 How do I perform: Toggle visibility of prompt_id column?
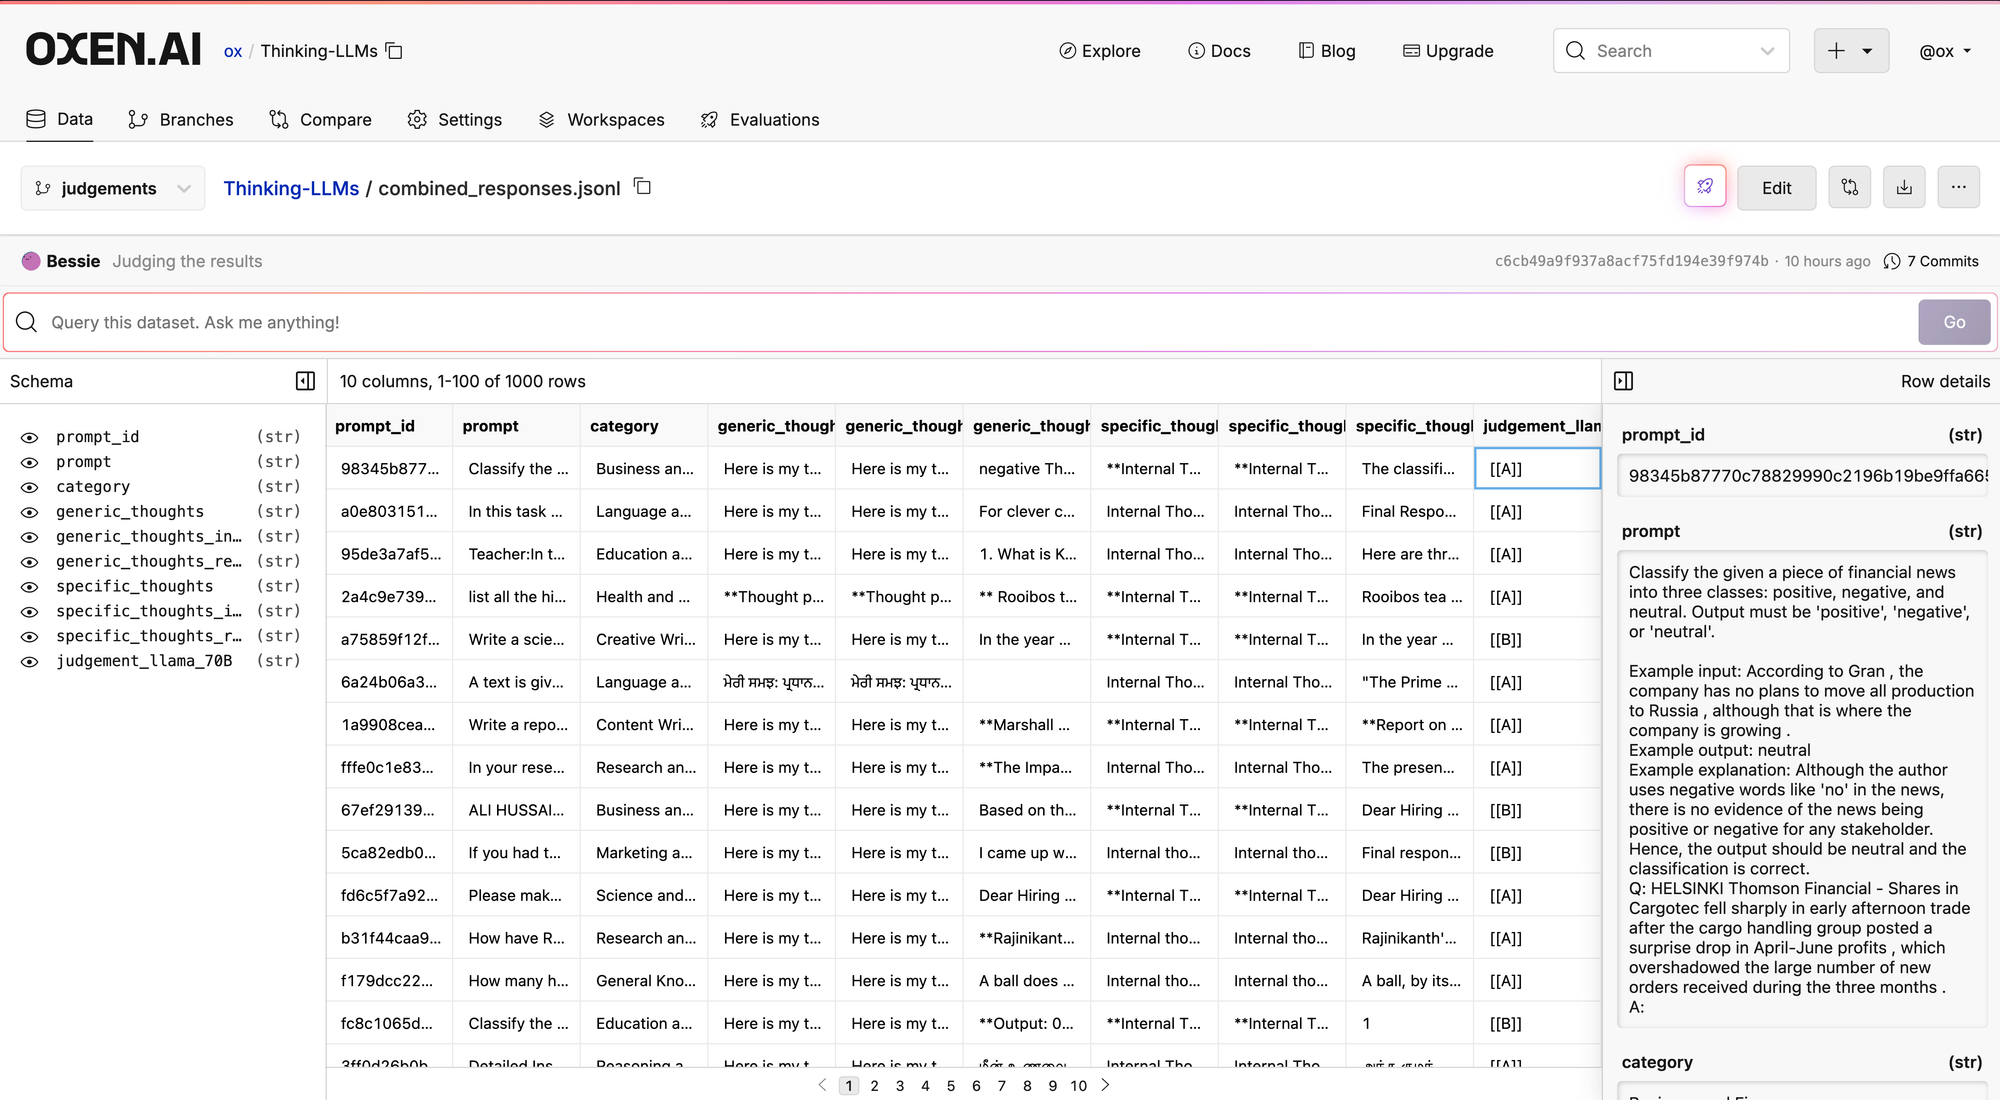[30, 437]
